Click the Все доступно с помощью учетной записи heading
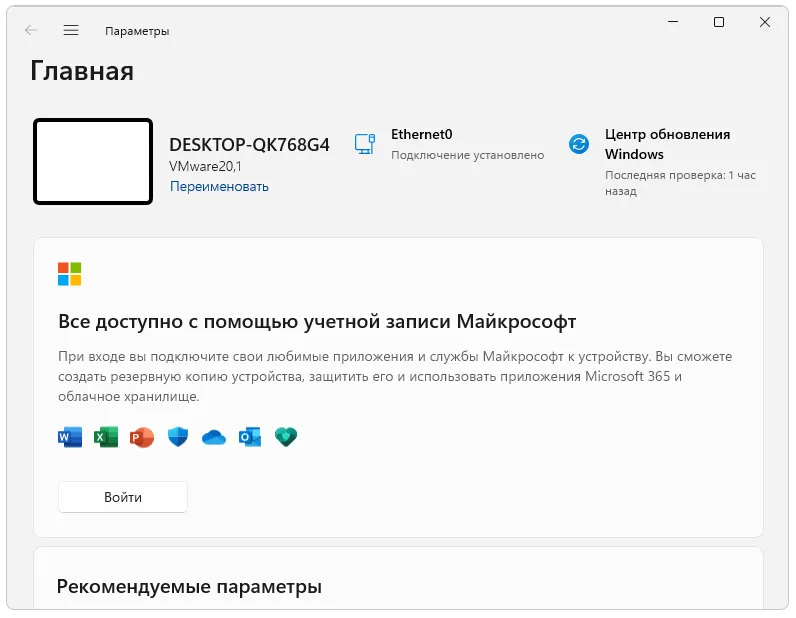 click(317, 321)
